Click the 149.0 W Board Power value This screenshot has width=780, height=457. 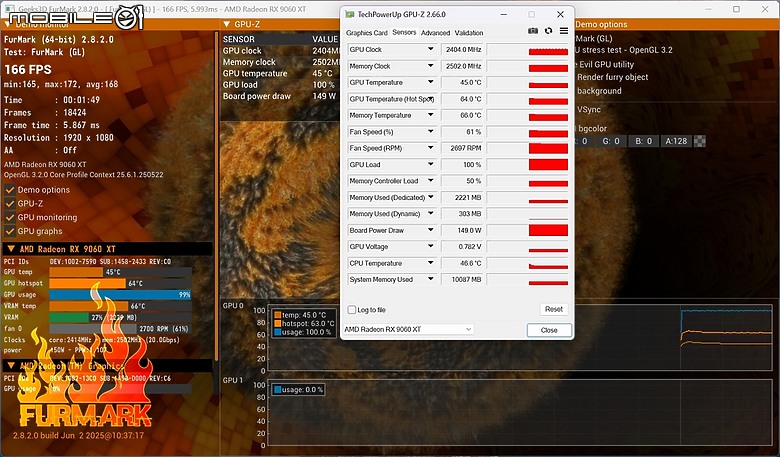[462, 230]
